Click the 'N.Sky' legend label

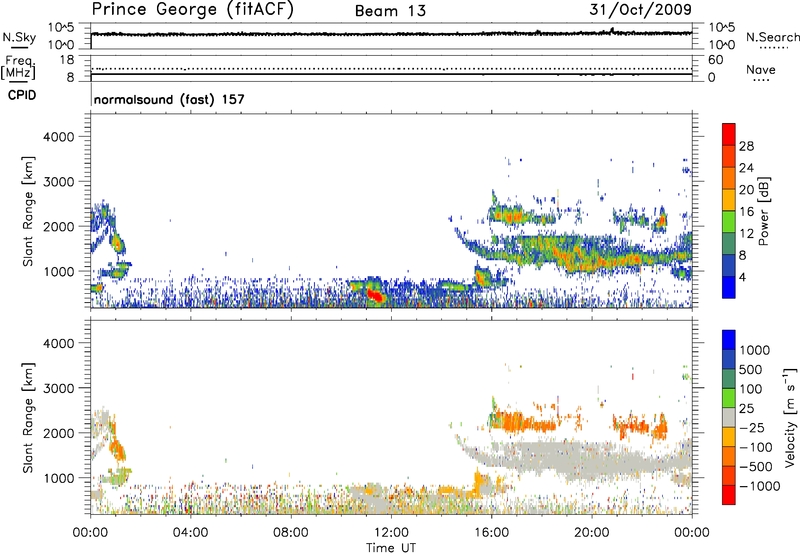(x=19, y=37)
